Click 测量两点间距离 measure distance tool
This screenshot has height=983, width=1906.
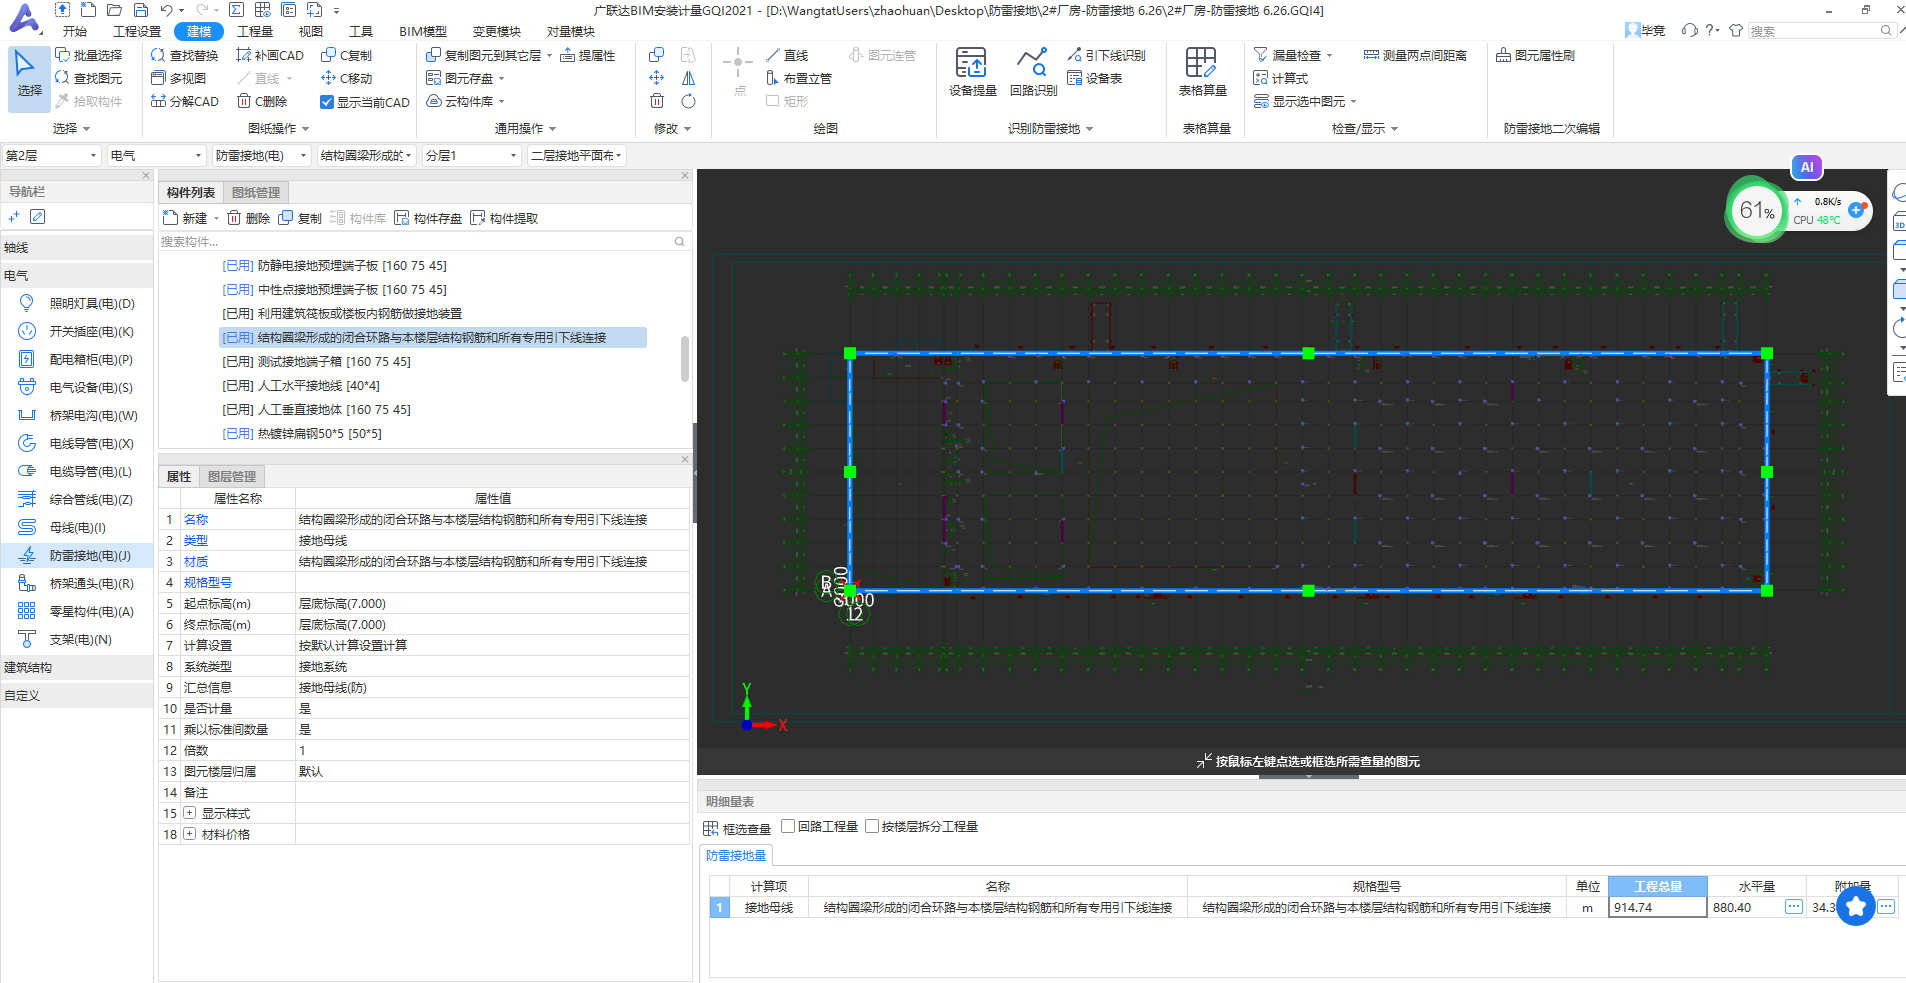(x=1415, y=55)
